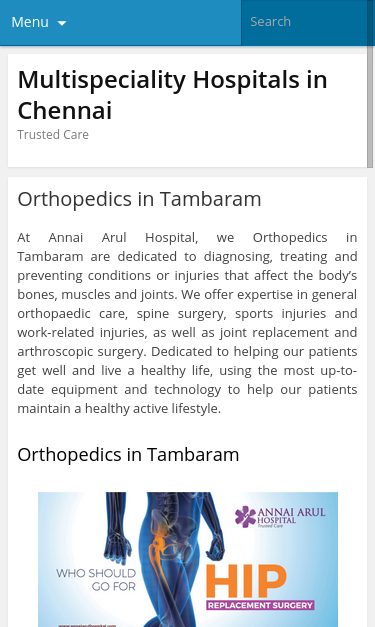Image resolution: width=375 pixels, height=627 pixels.
Task: Click the blue top navigation bar
Action: (120, 22)
